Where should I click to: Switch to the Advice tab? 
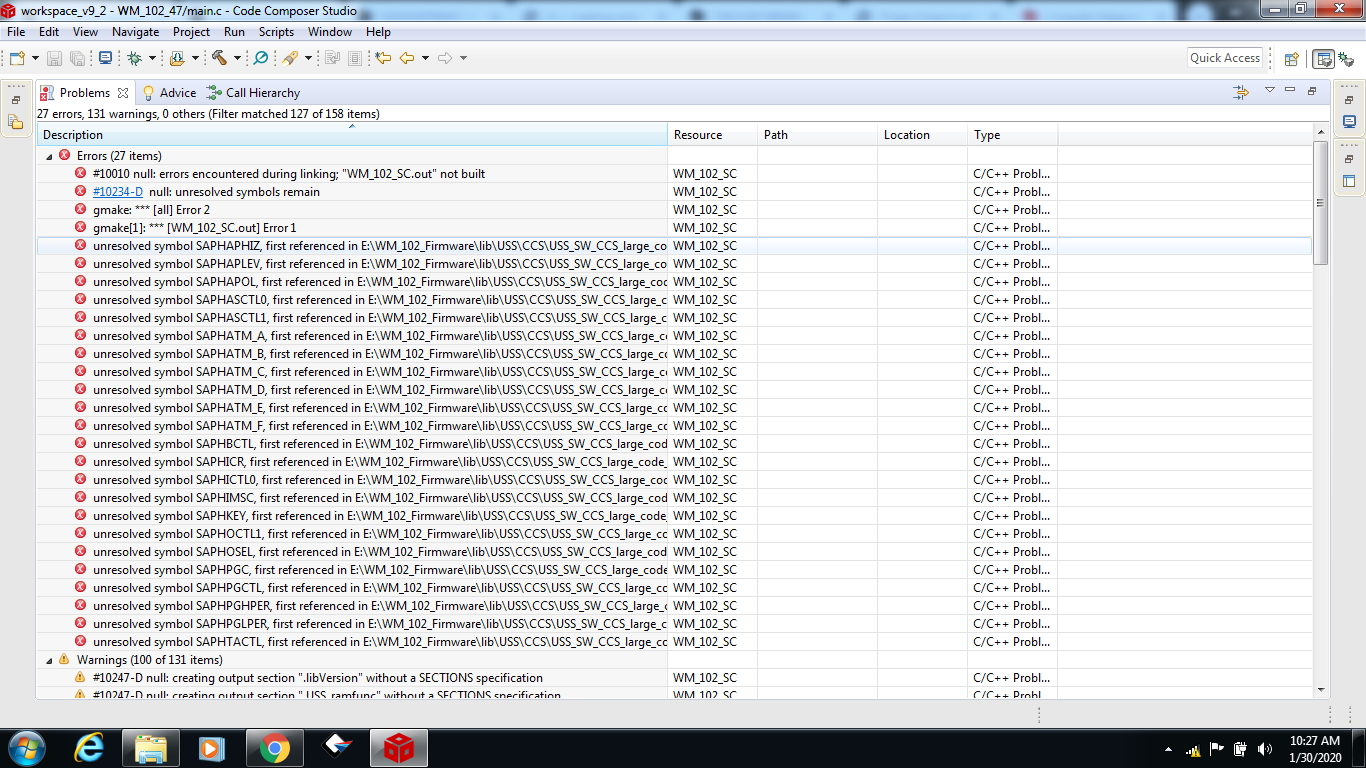178,92
